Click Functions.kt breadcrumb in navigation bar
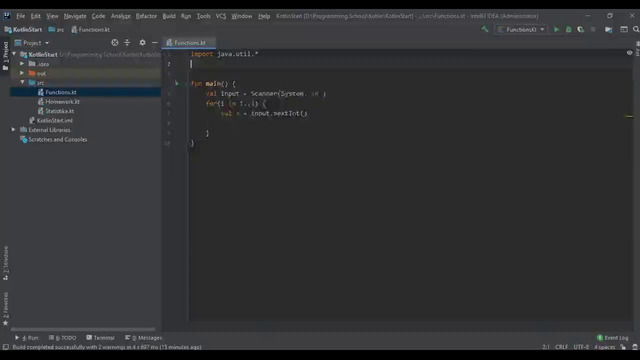The height and width of the screenshot is (360, 640). [90, 29]
